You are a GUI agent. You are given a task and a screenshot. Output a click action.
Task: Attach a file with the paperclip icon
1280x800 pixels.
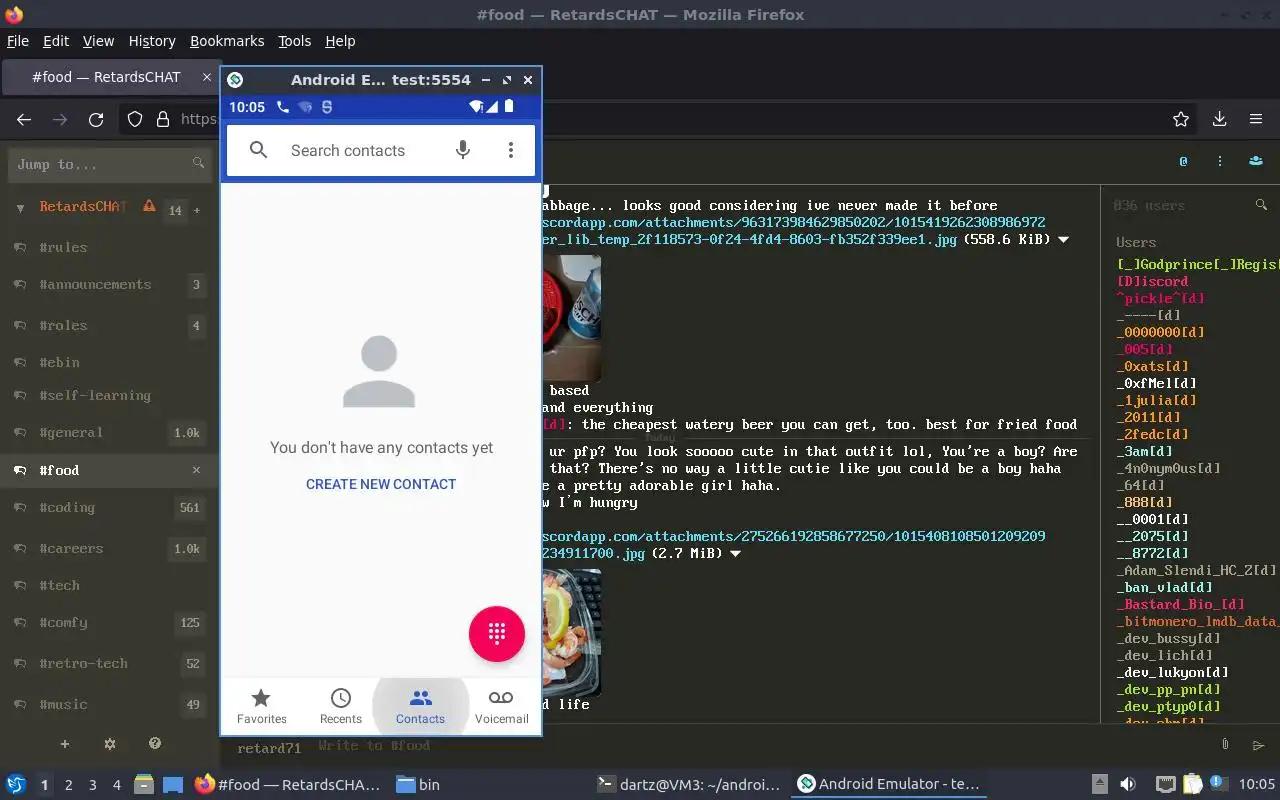pos(1225,745)
